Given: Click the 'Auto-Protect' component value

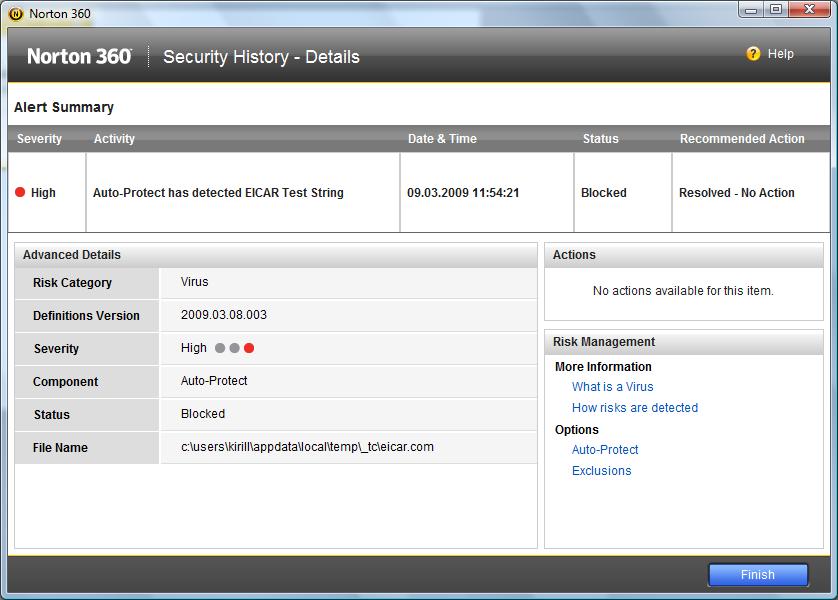Looking at the screenshot, I should pos(214,381).
